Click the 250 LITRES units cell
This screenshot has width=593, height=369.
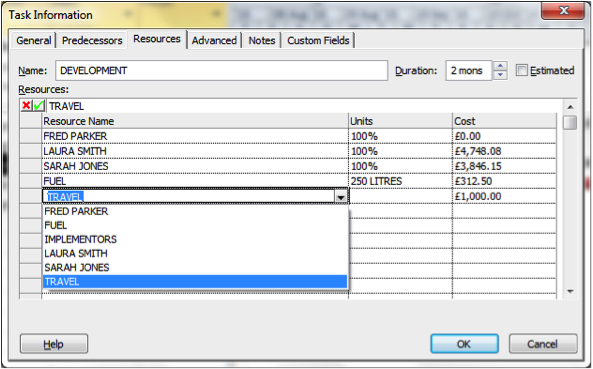[x=401, y=181]
